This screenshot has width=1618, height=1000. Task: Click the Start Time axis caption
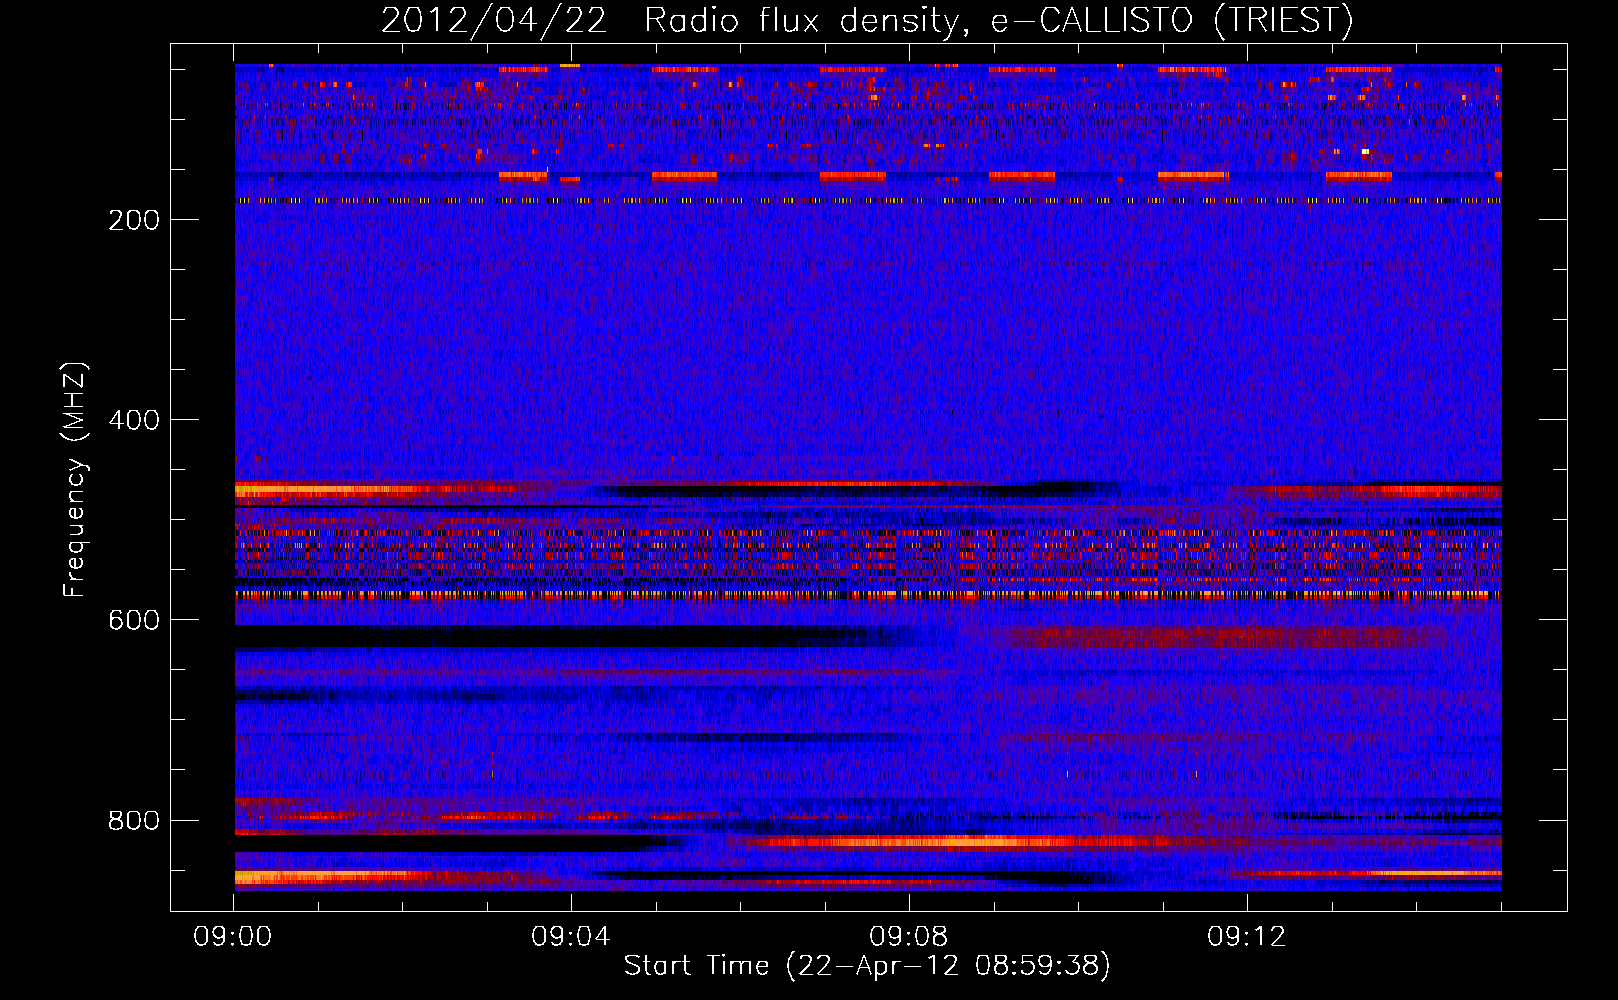click(867, 966)
